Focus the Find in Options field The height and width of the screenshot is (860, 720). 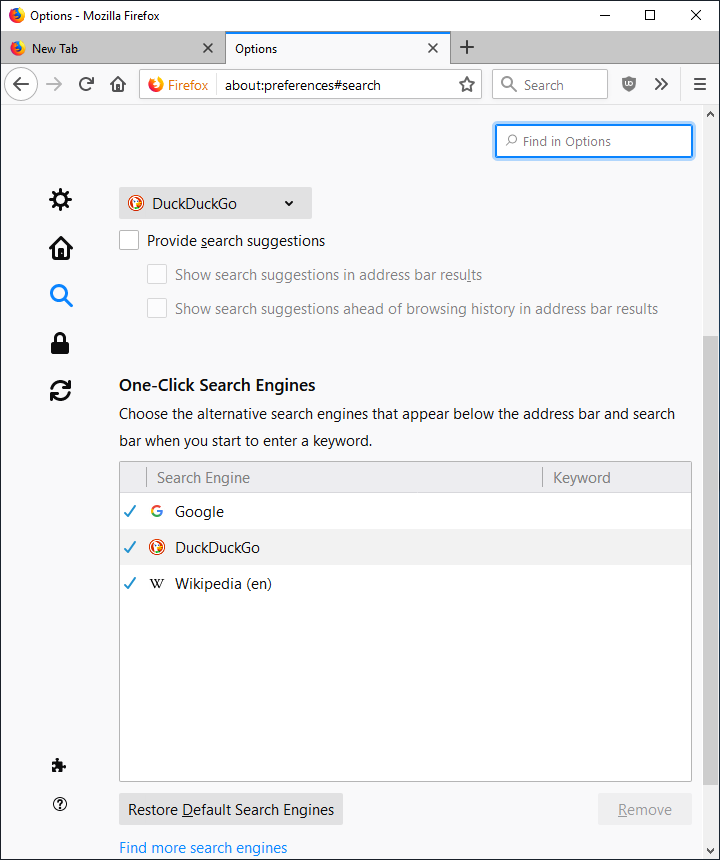(594, 142)
